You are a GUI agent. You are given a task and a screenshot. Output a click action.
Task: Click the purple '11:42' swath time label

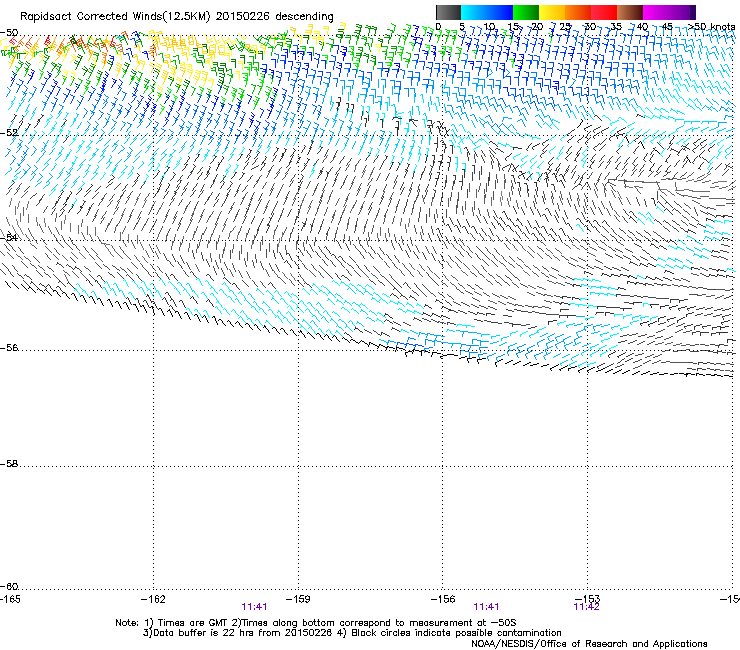tap(586, 607)
